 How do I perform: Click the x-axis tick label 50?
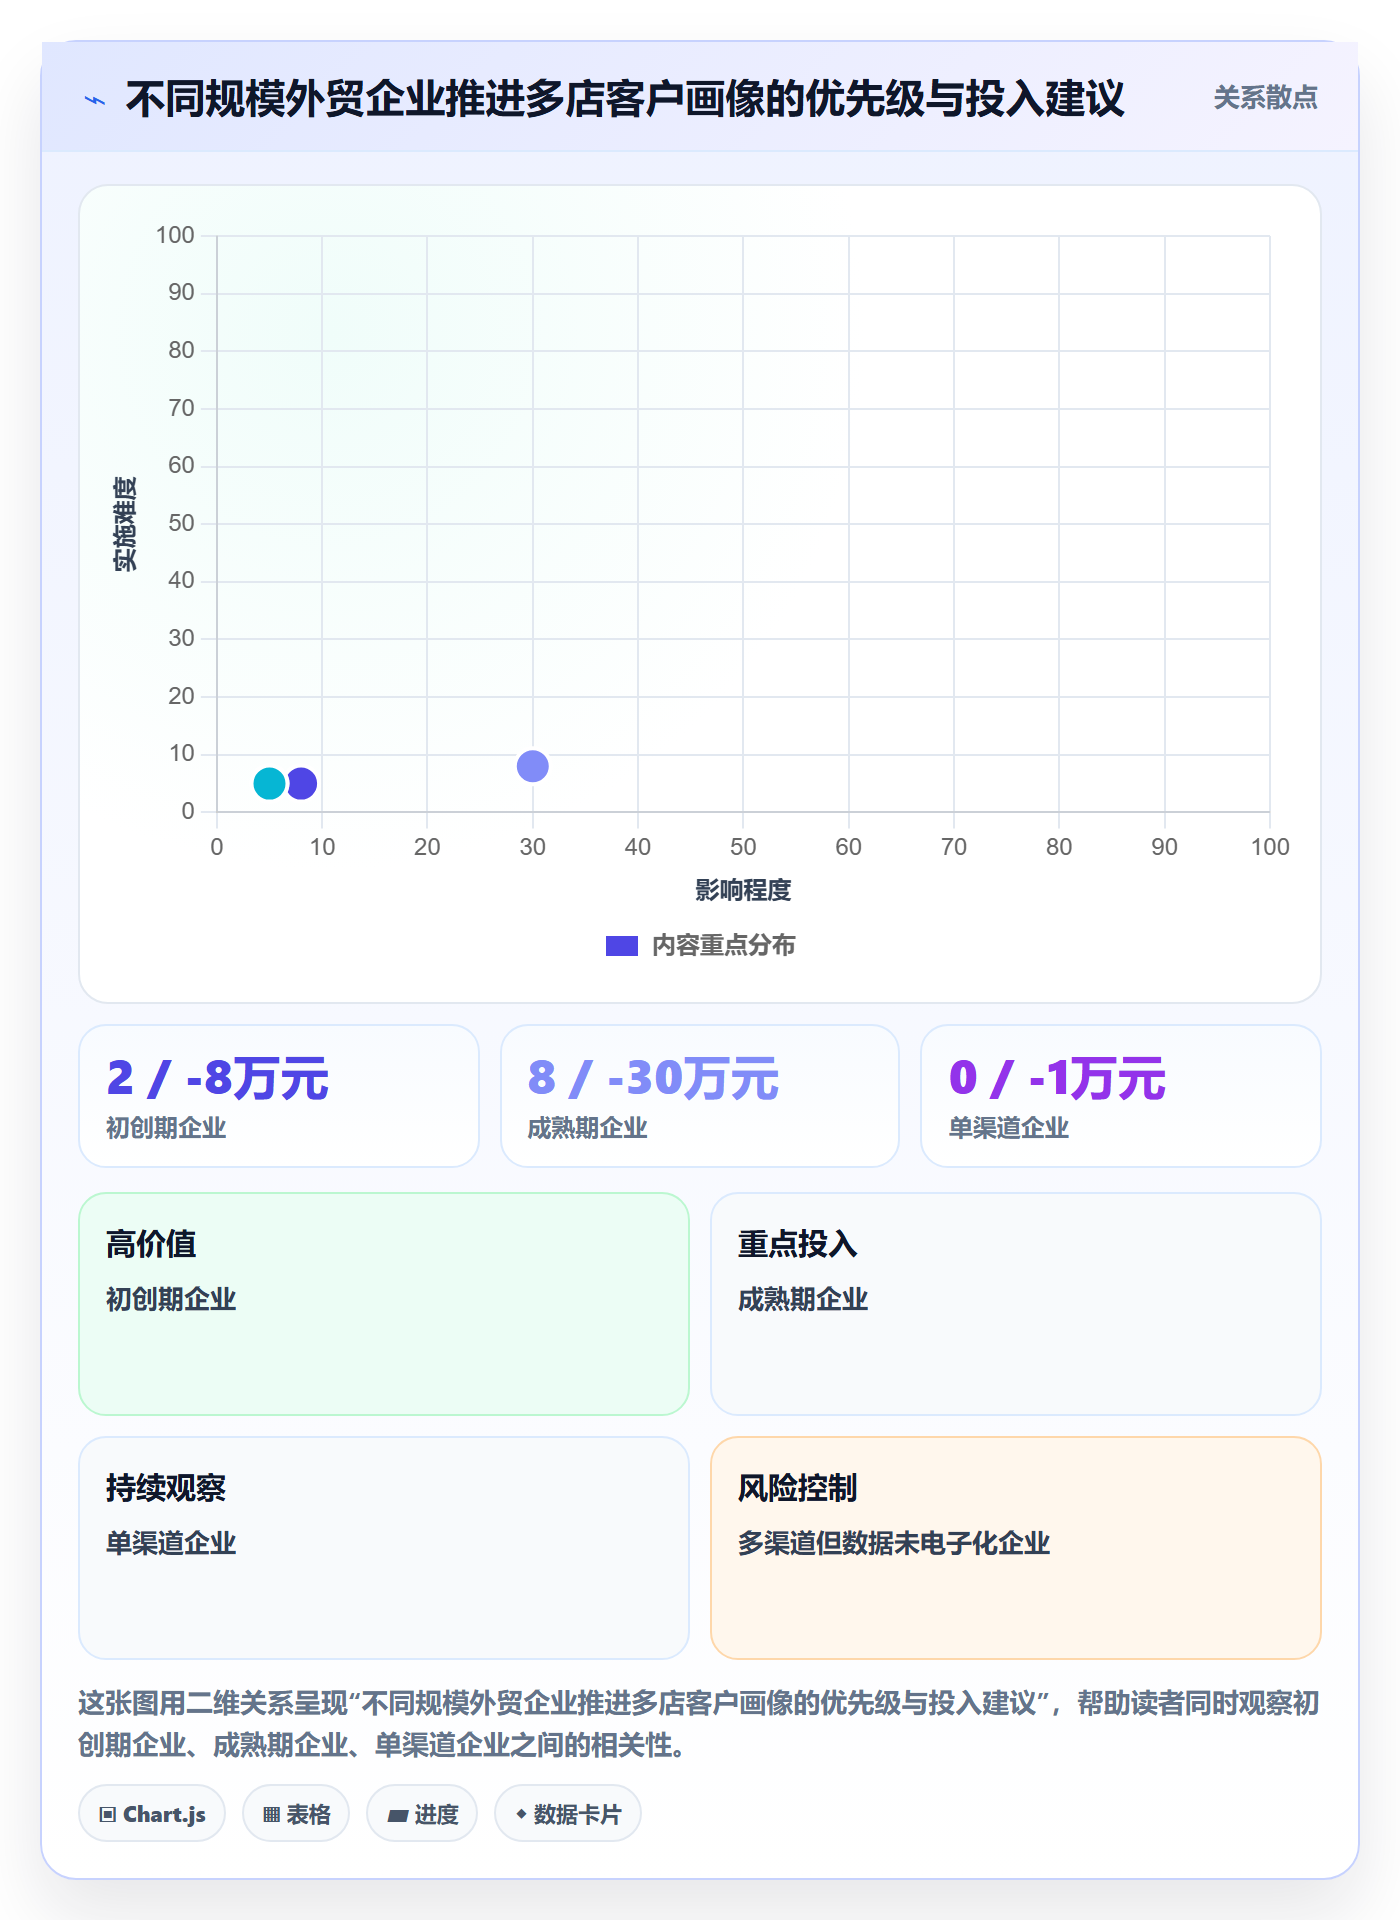coord(743,847)
